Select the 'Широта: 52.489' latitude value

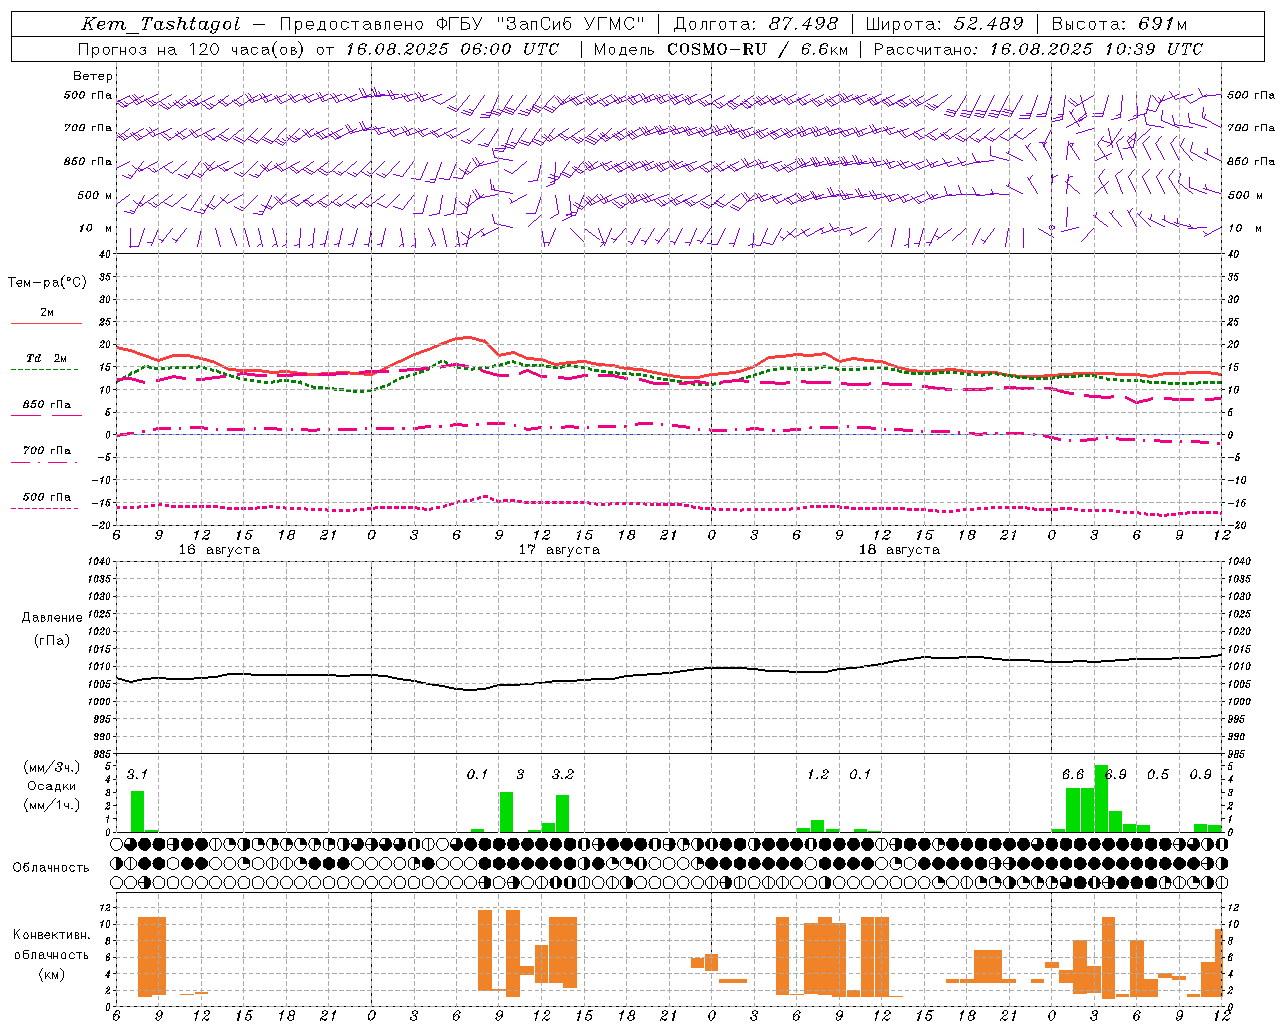pos(944,25)
